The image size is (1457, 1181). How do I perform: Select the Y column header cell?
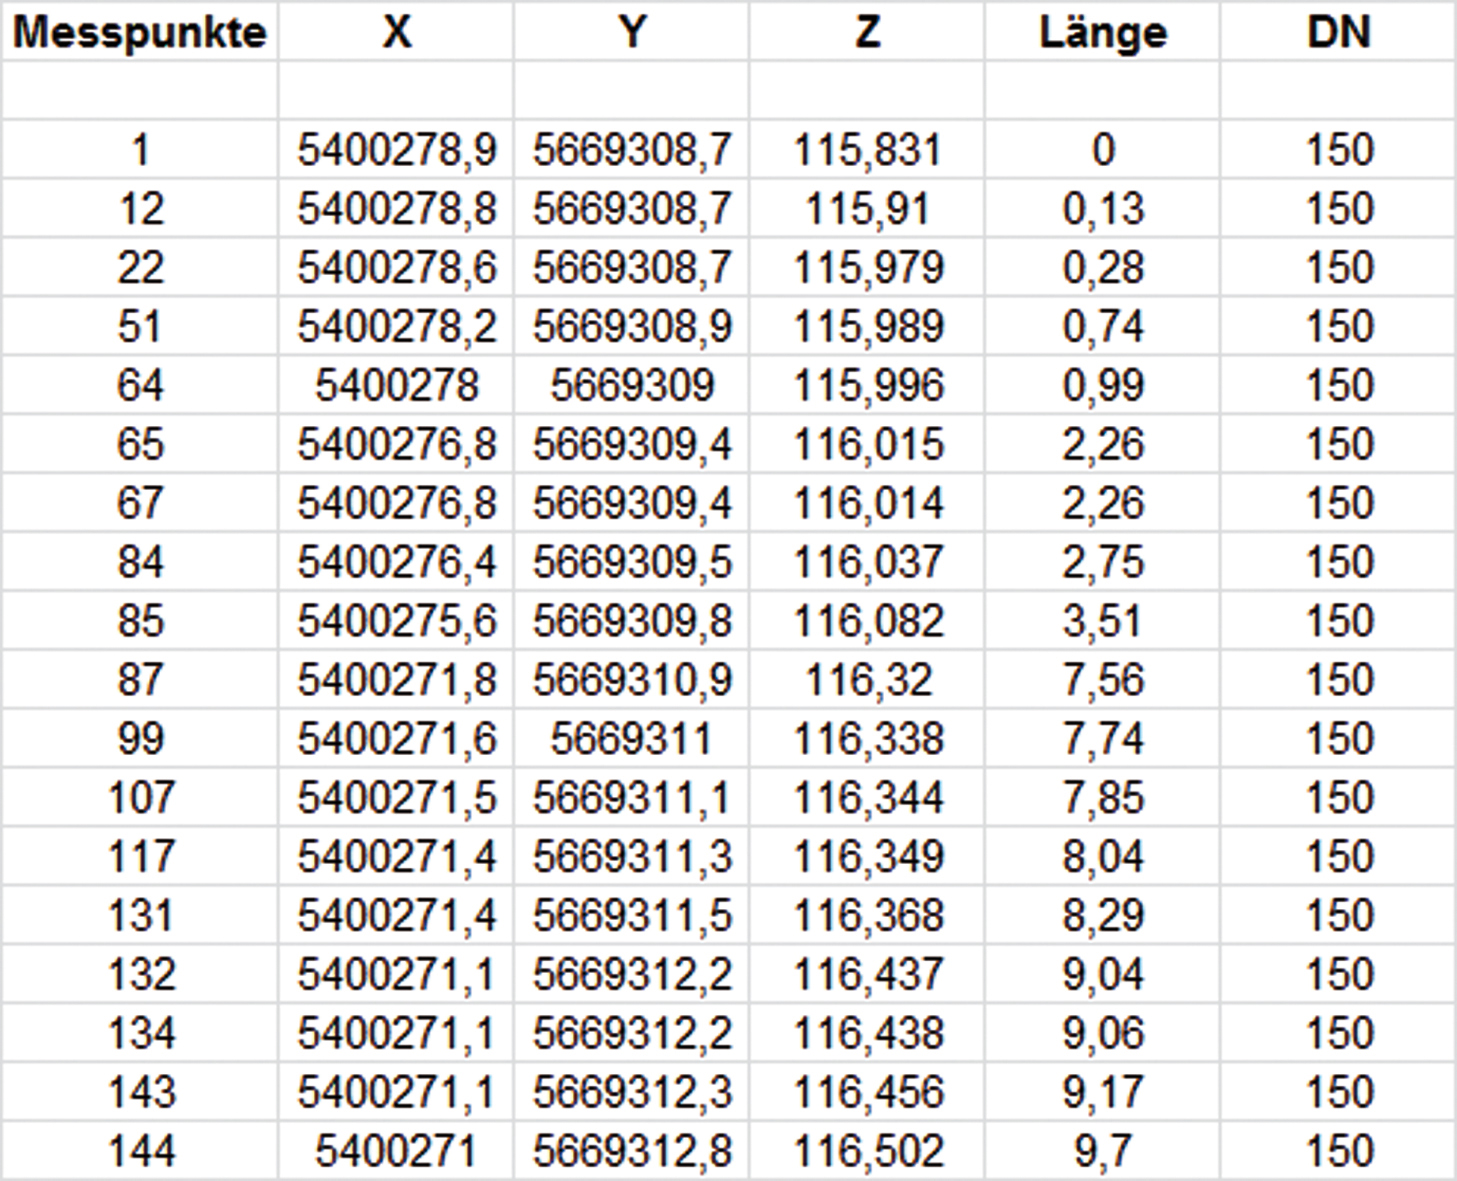[x=632, y=32]
